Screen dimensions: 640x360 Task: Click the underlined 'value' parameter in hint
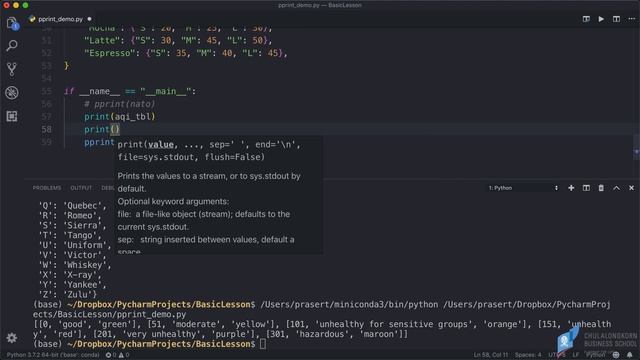[x=161, y=144]
